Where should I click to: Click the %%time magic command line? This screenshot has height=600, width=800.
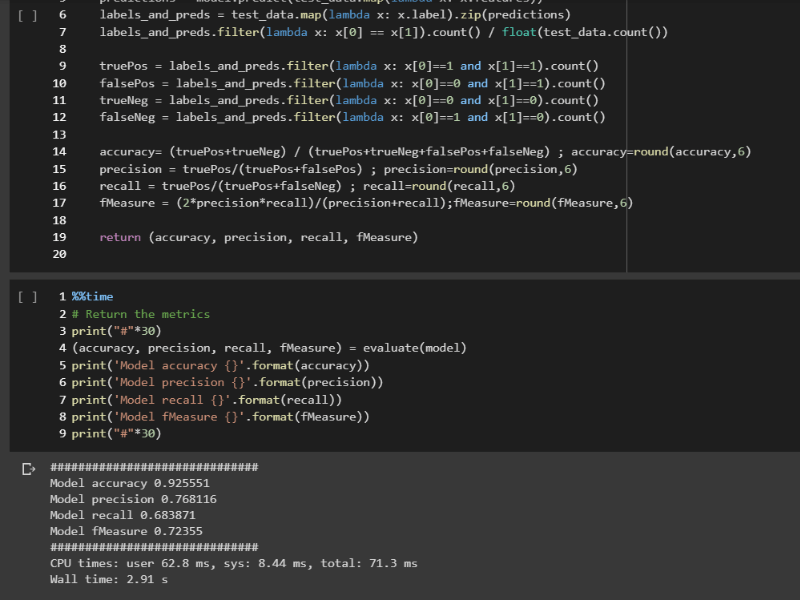92,297
